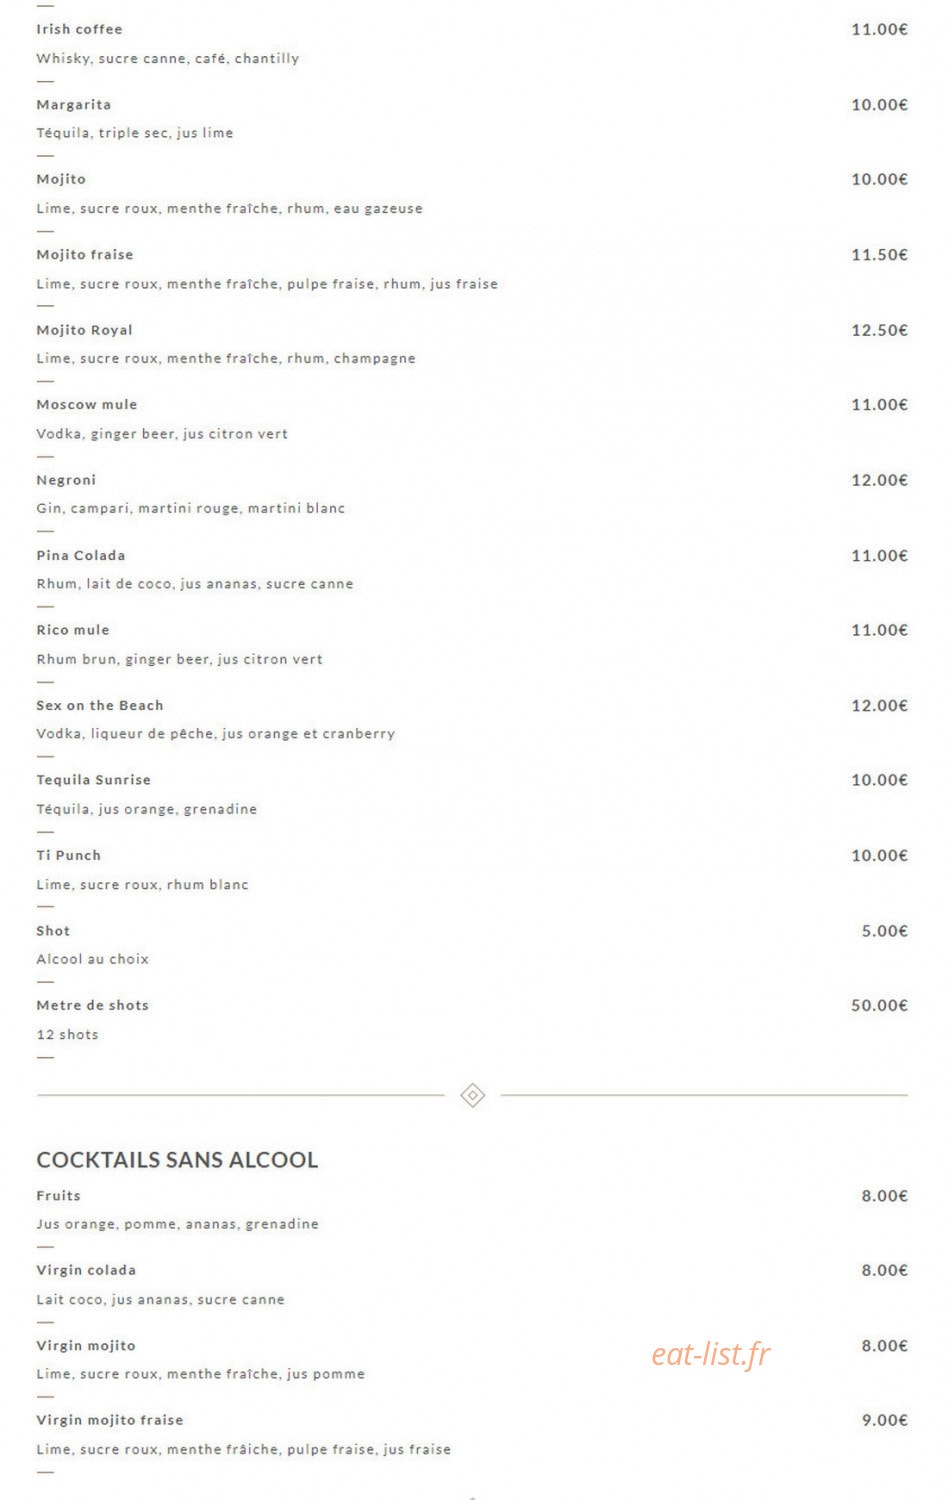The image size is (948, 1500).
Task: Click the Shot 5.00€ price
Action: pyautogui.click(x=884, y=931)
